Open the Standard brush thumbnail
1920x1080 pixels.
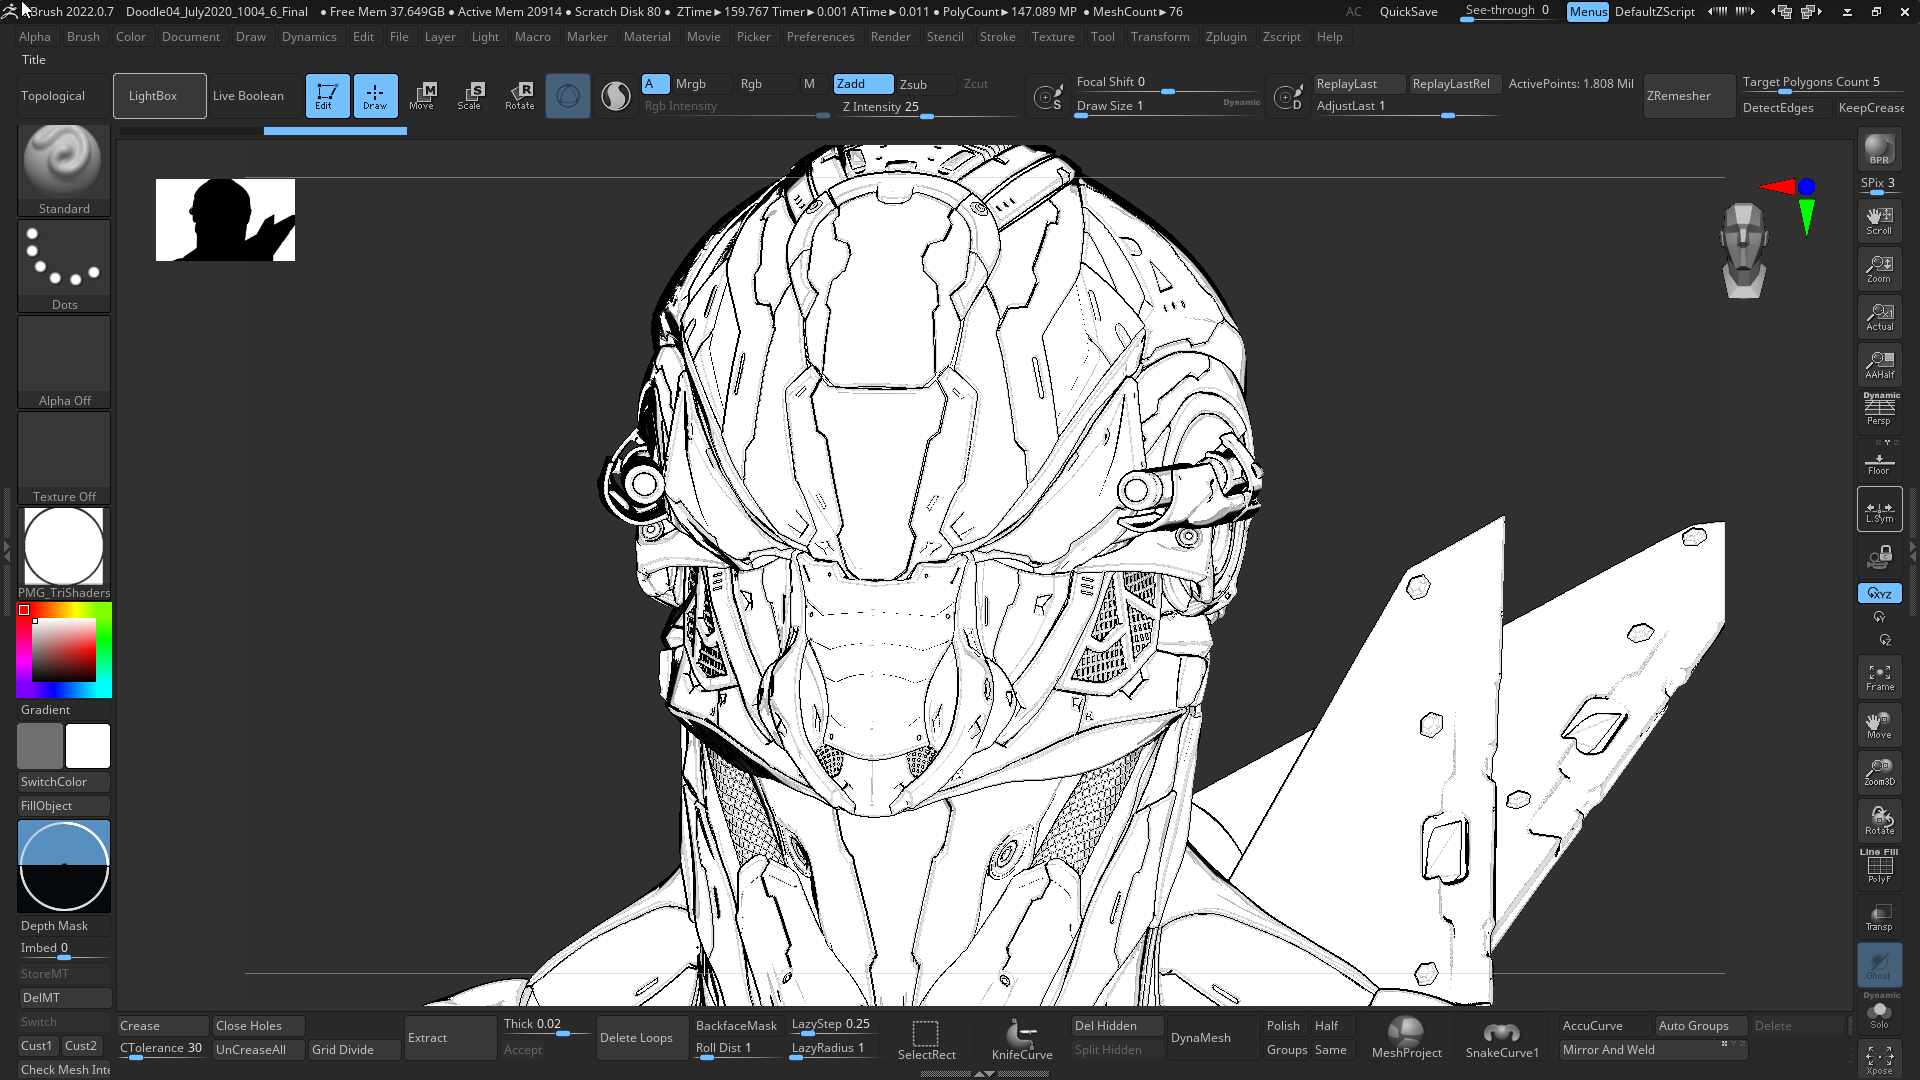64,170
